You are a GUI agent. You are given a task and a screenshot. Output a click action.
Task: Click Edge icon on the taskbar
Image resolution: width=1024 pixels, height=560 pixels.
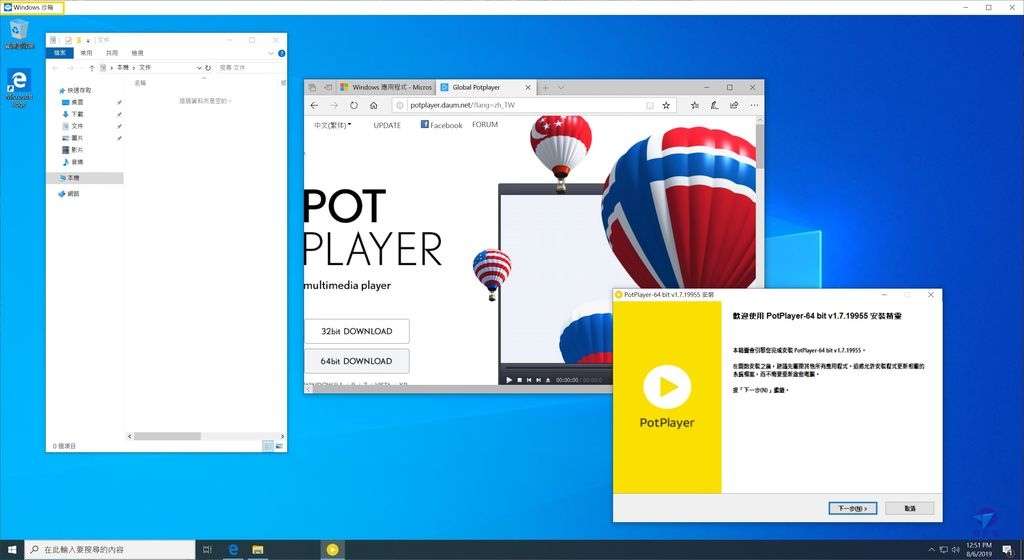[x=233, y=550]
